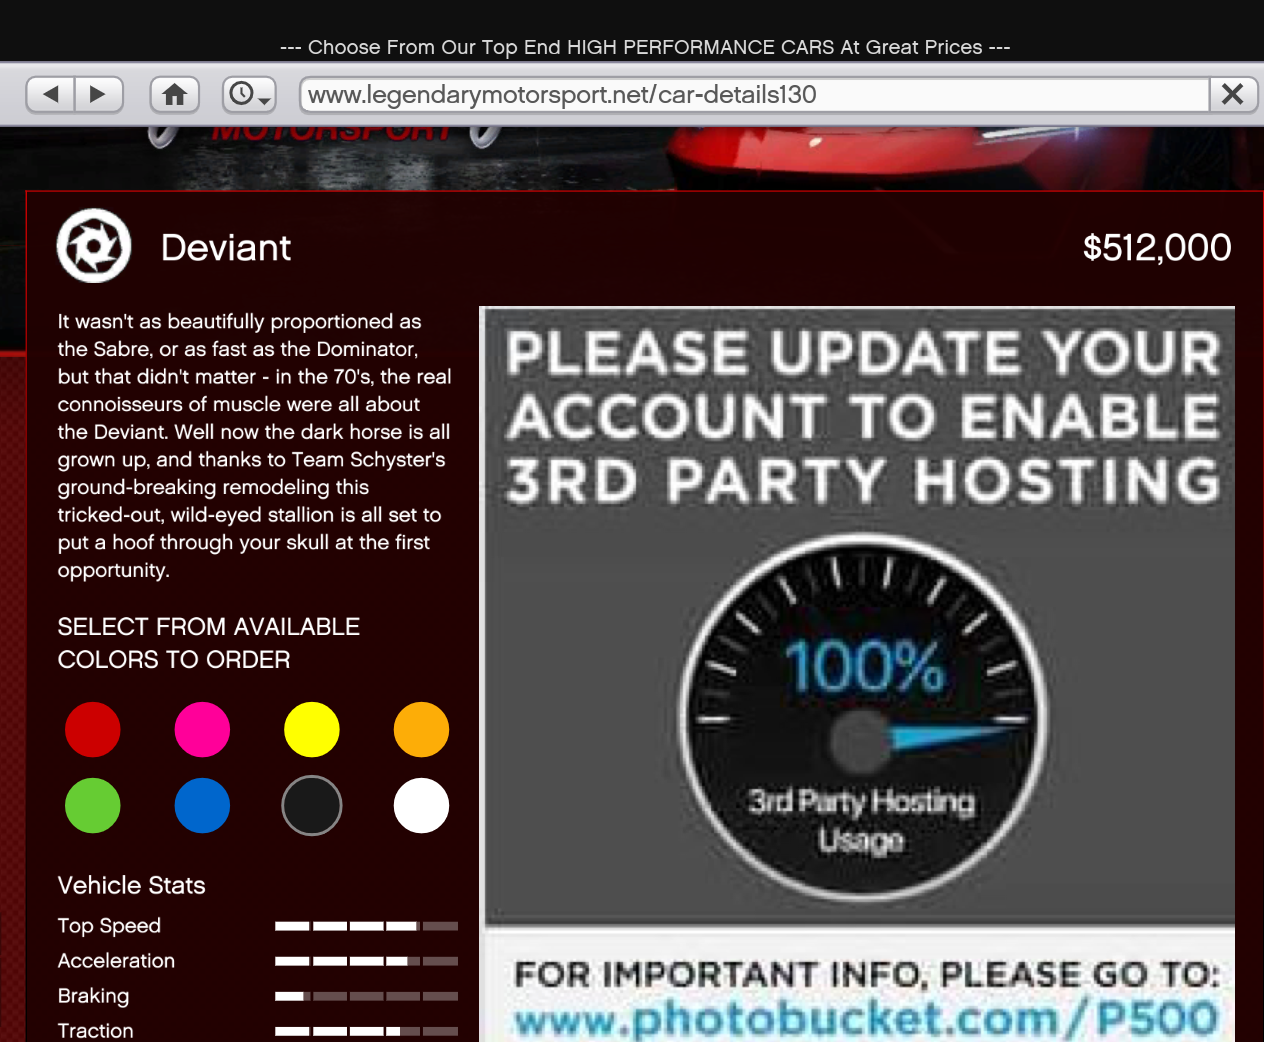
Task: Click the Deviant vehicle preview image
Action: [858, 674]
